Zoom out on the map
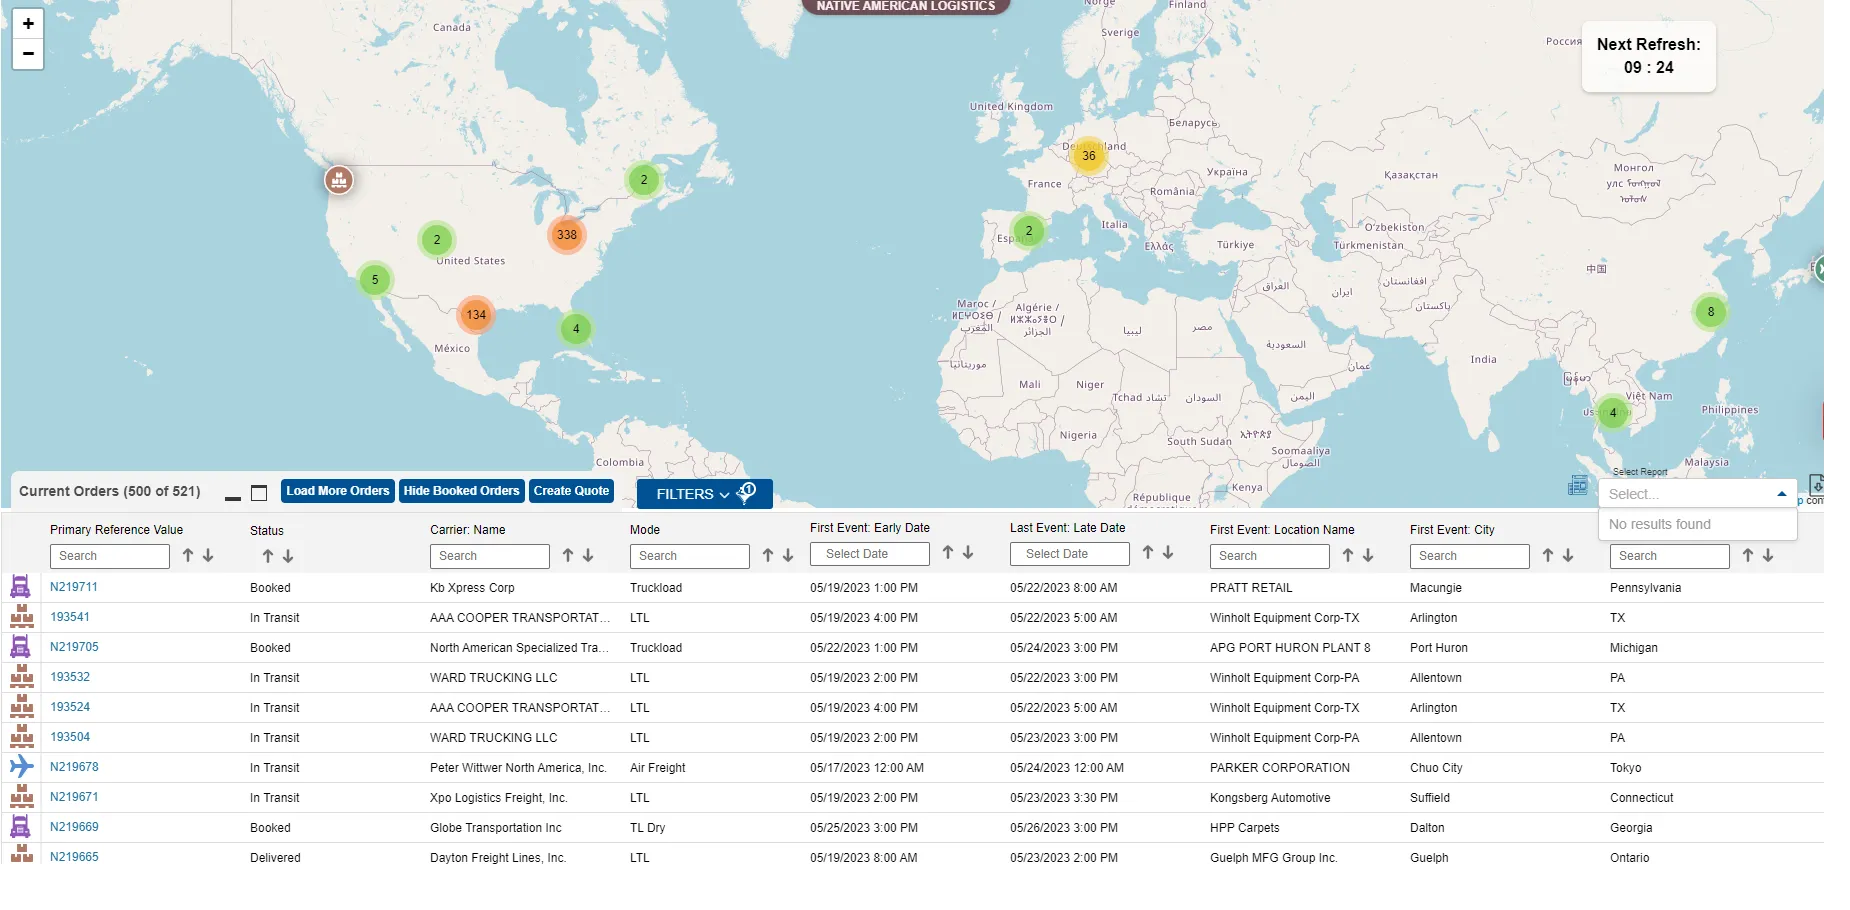 point(28,54)
